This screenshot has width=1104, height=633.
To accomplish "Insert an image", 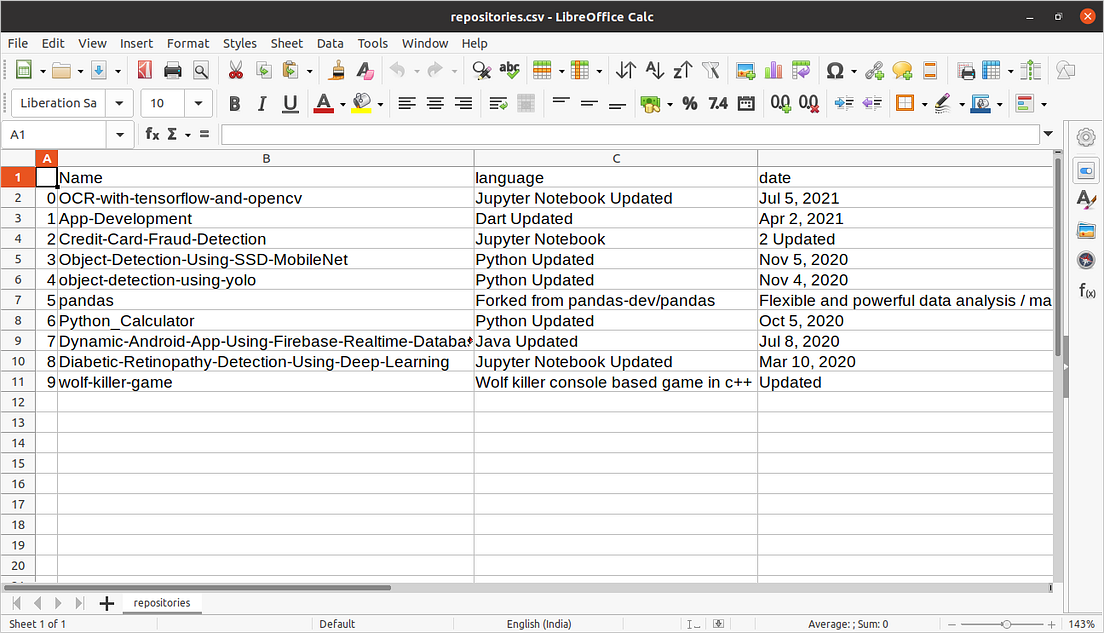I will pyautogui.click(x=746, y=70).
